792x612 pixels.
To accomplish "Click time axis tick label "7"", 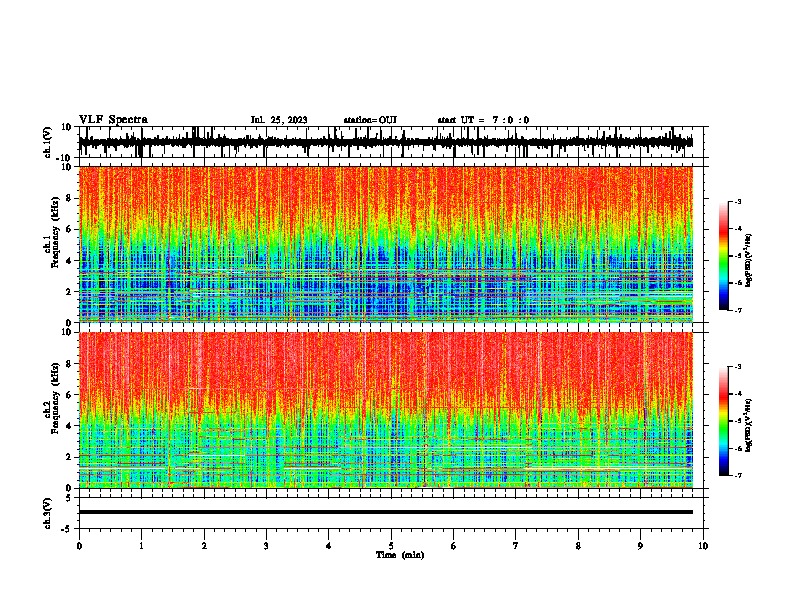I will [516, 546].
